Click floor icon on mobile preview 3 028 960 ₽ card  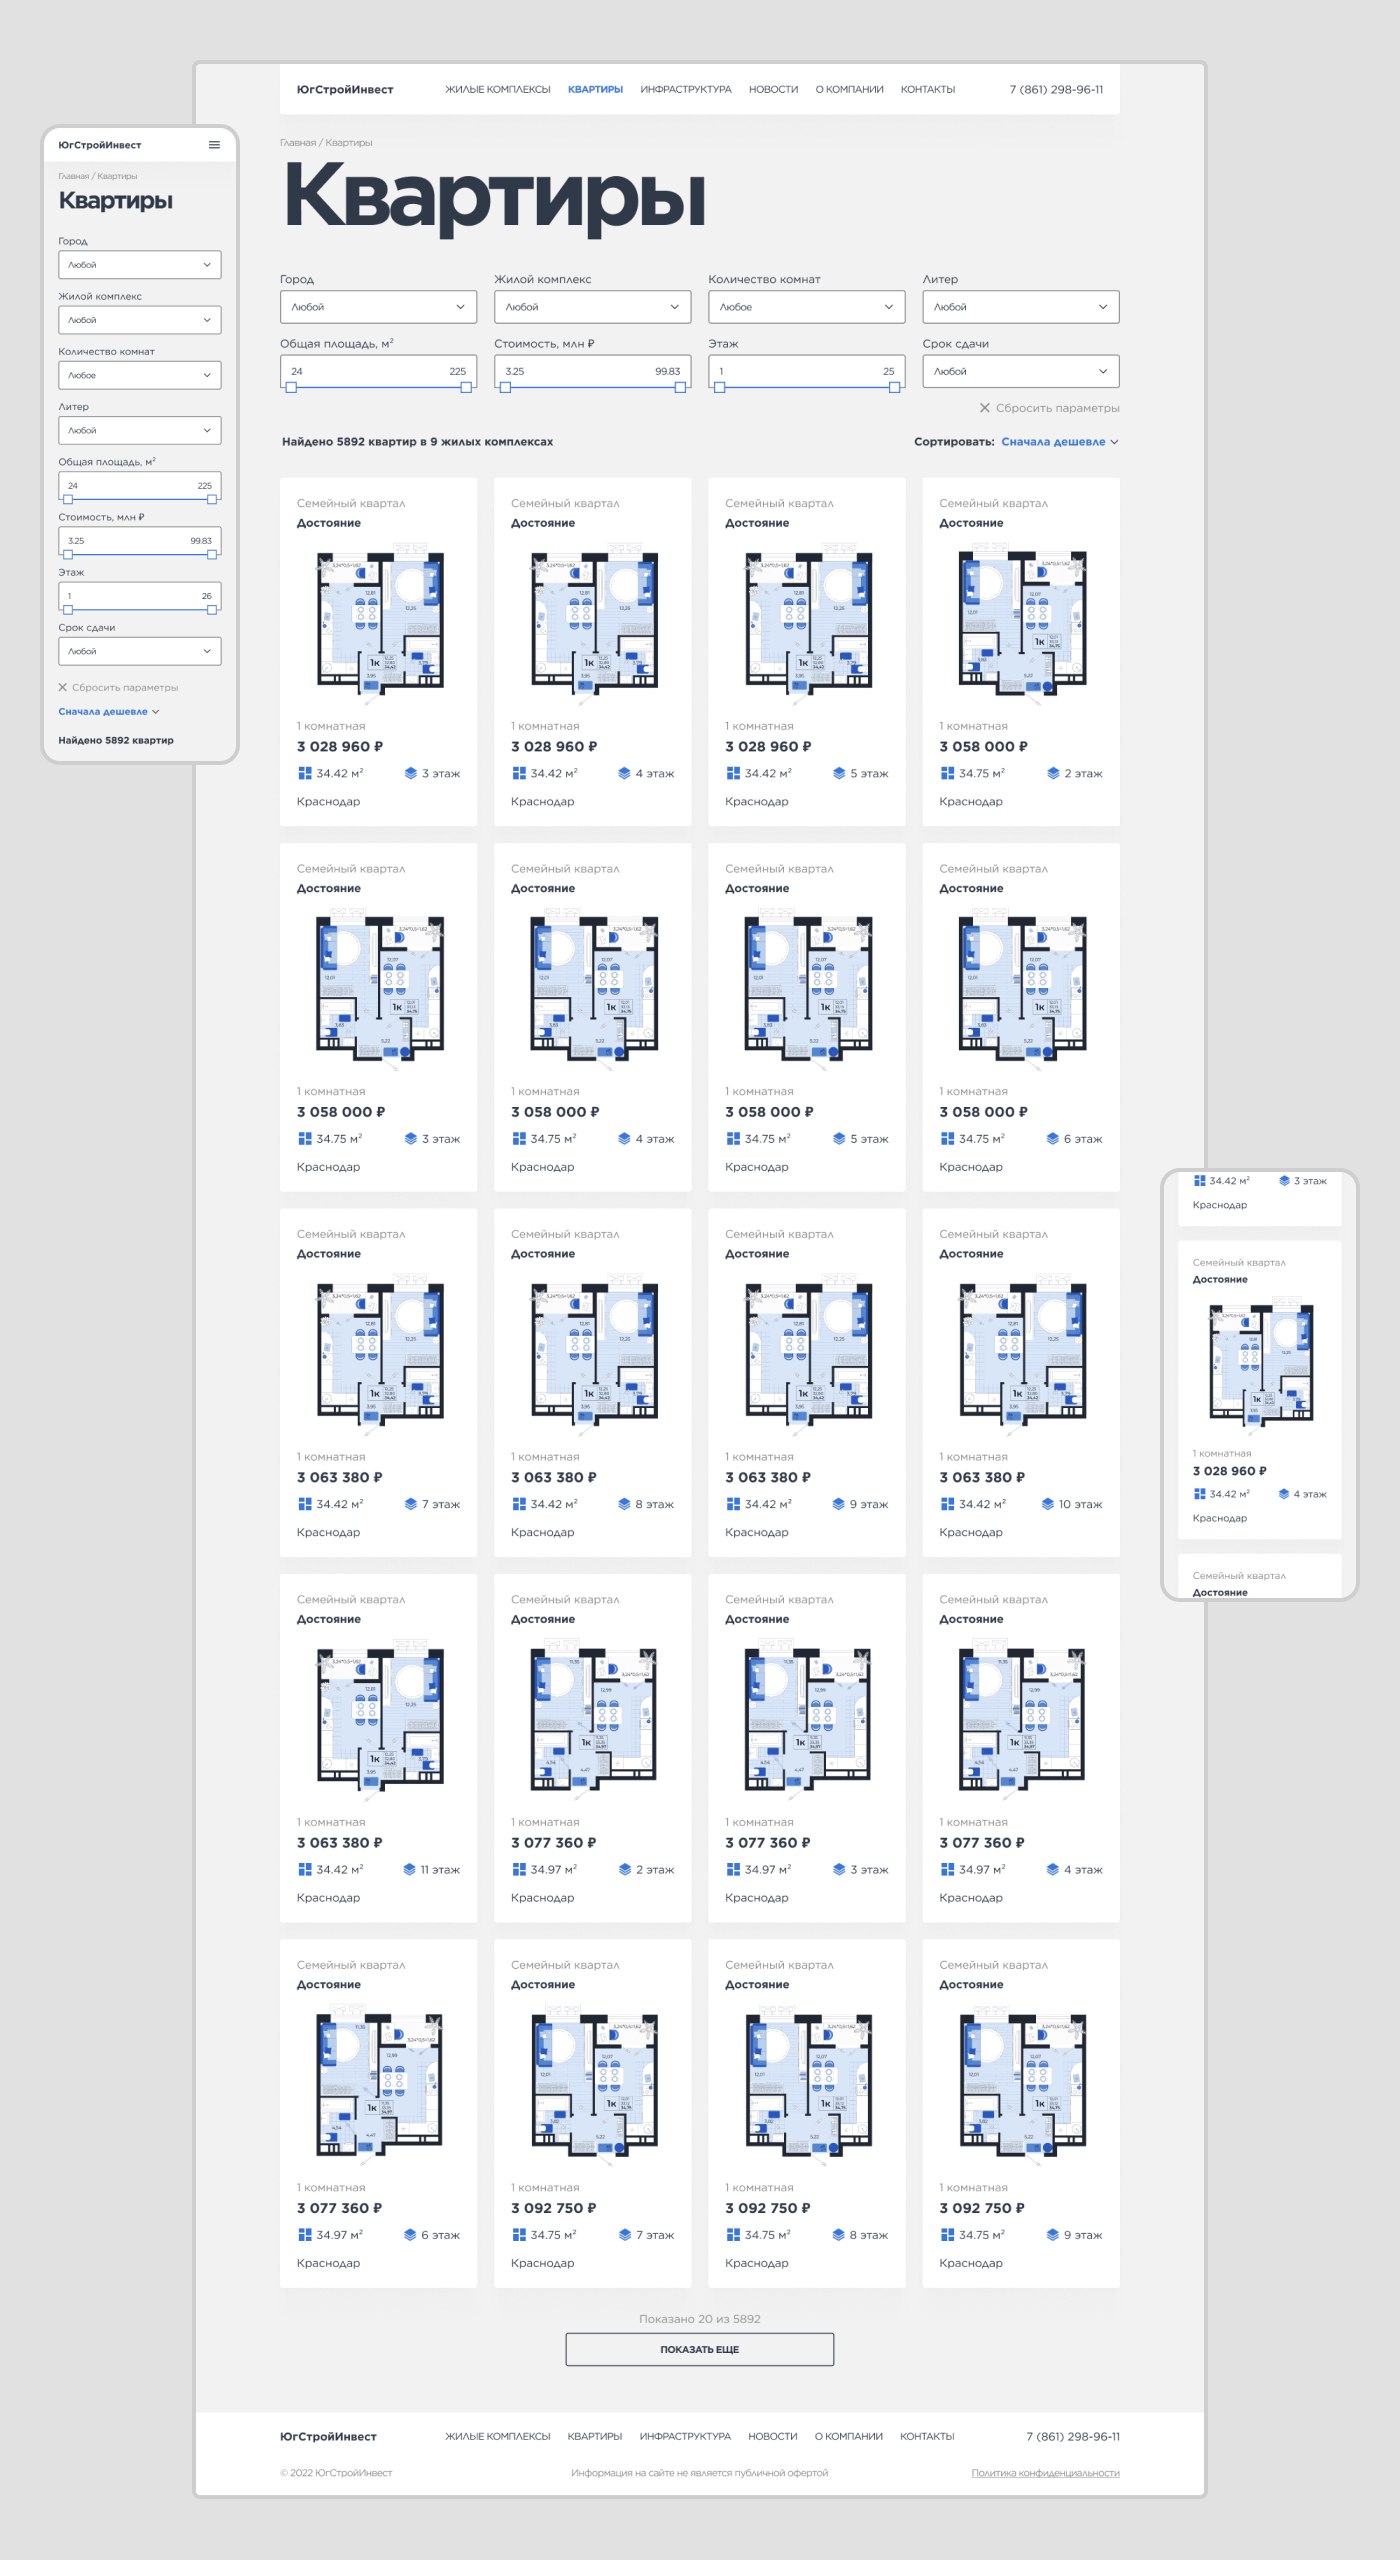click(x=1283, y=1494)
